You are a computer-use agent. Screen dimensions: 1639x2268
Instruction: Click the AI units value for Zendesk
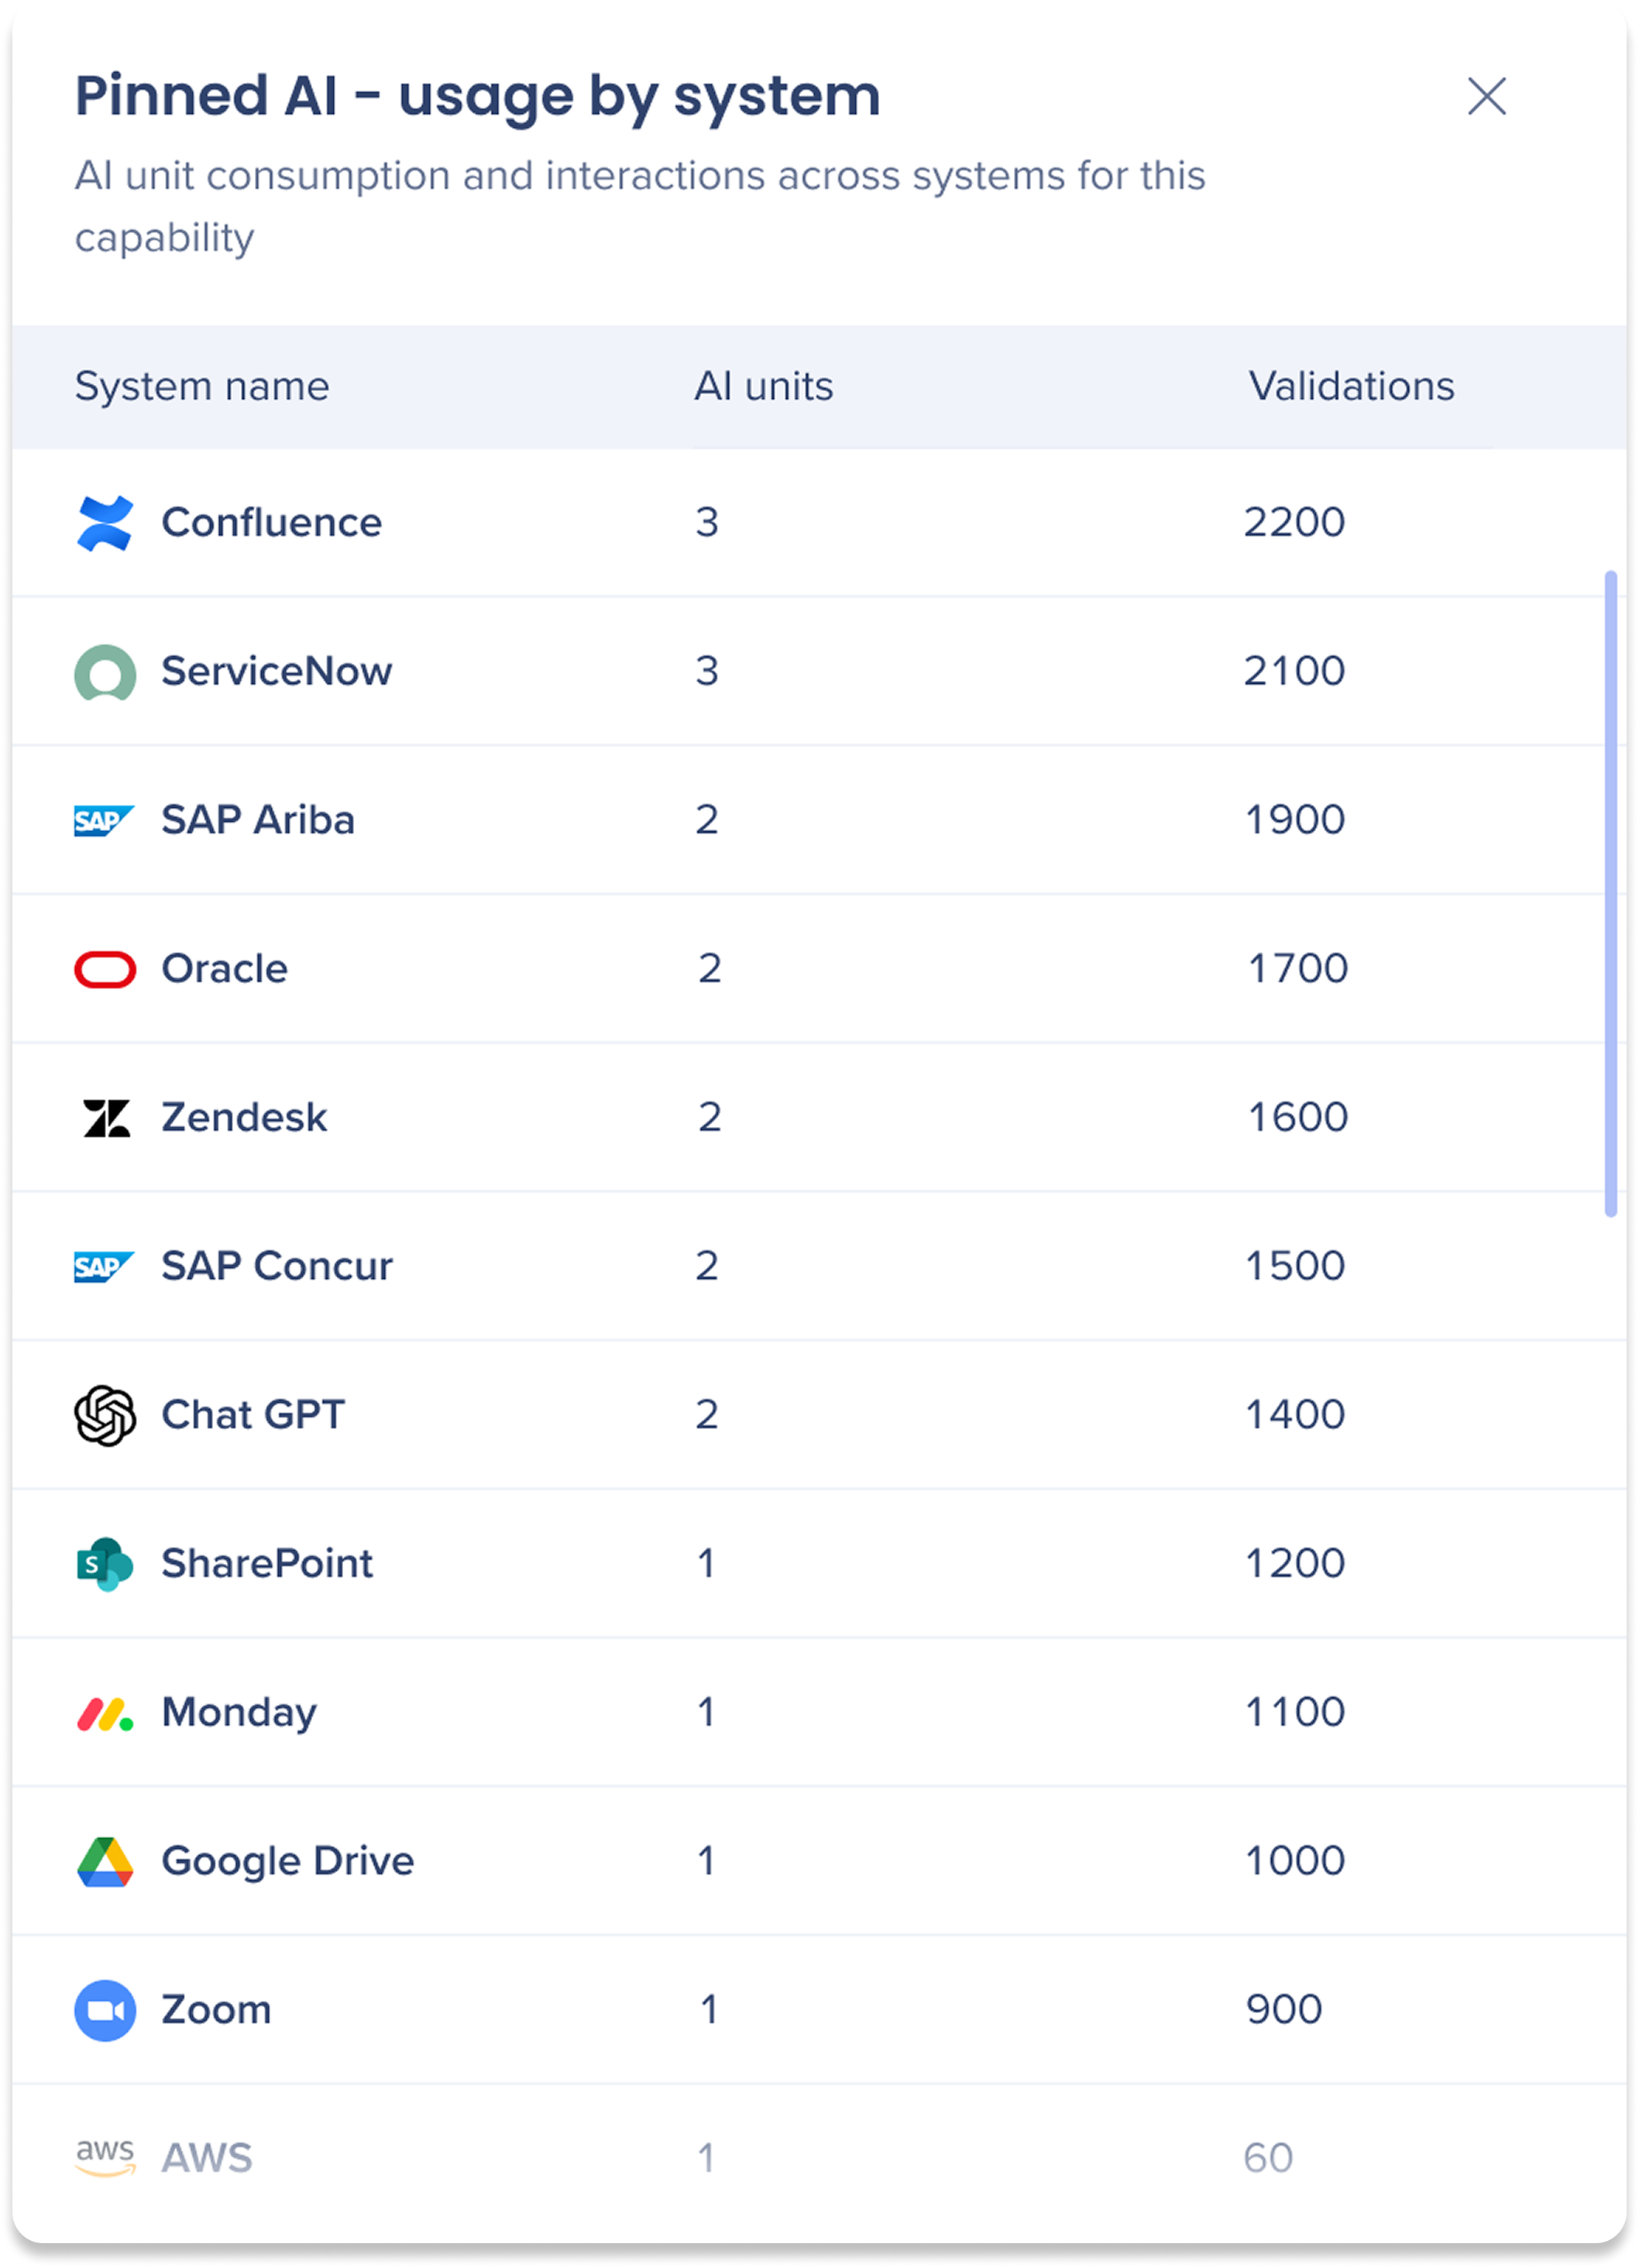[710, 1117]
